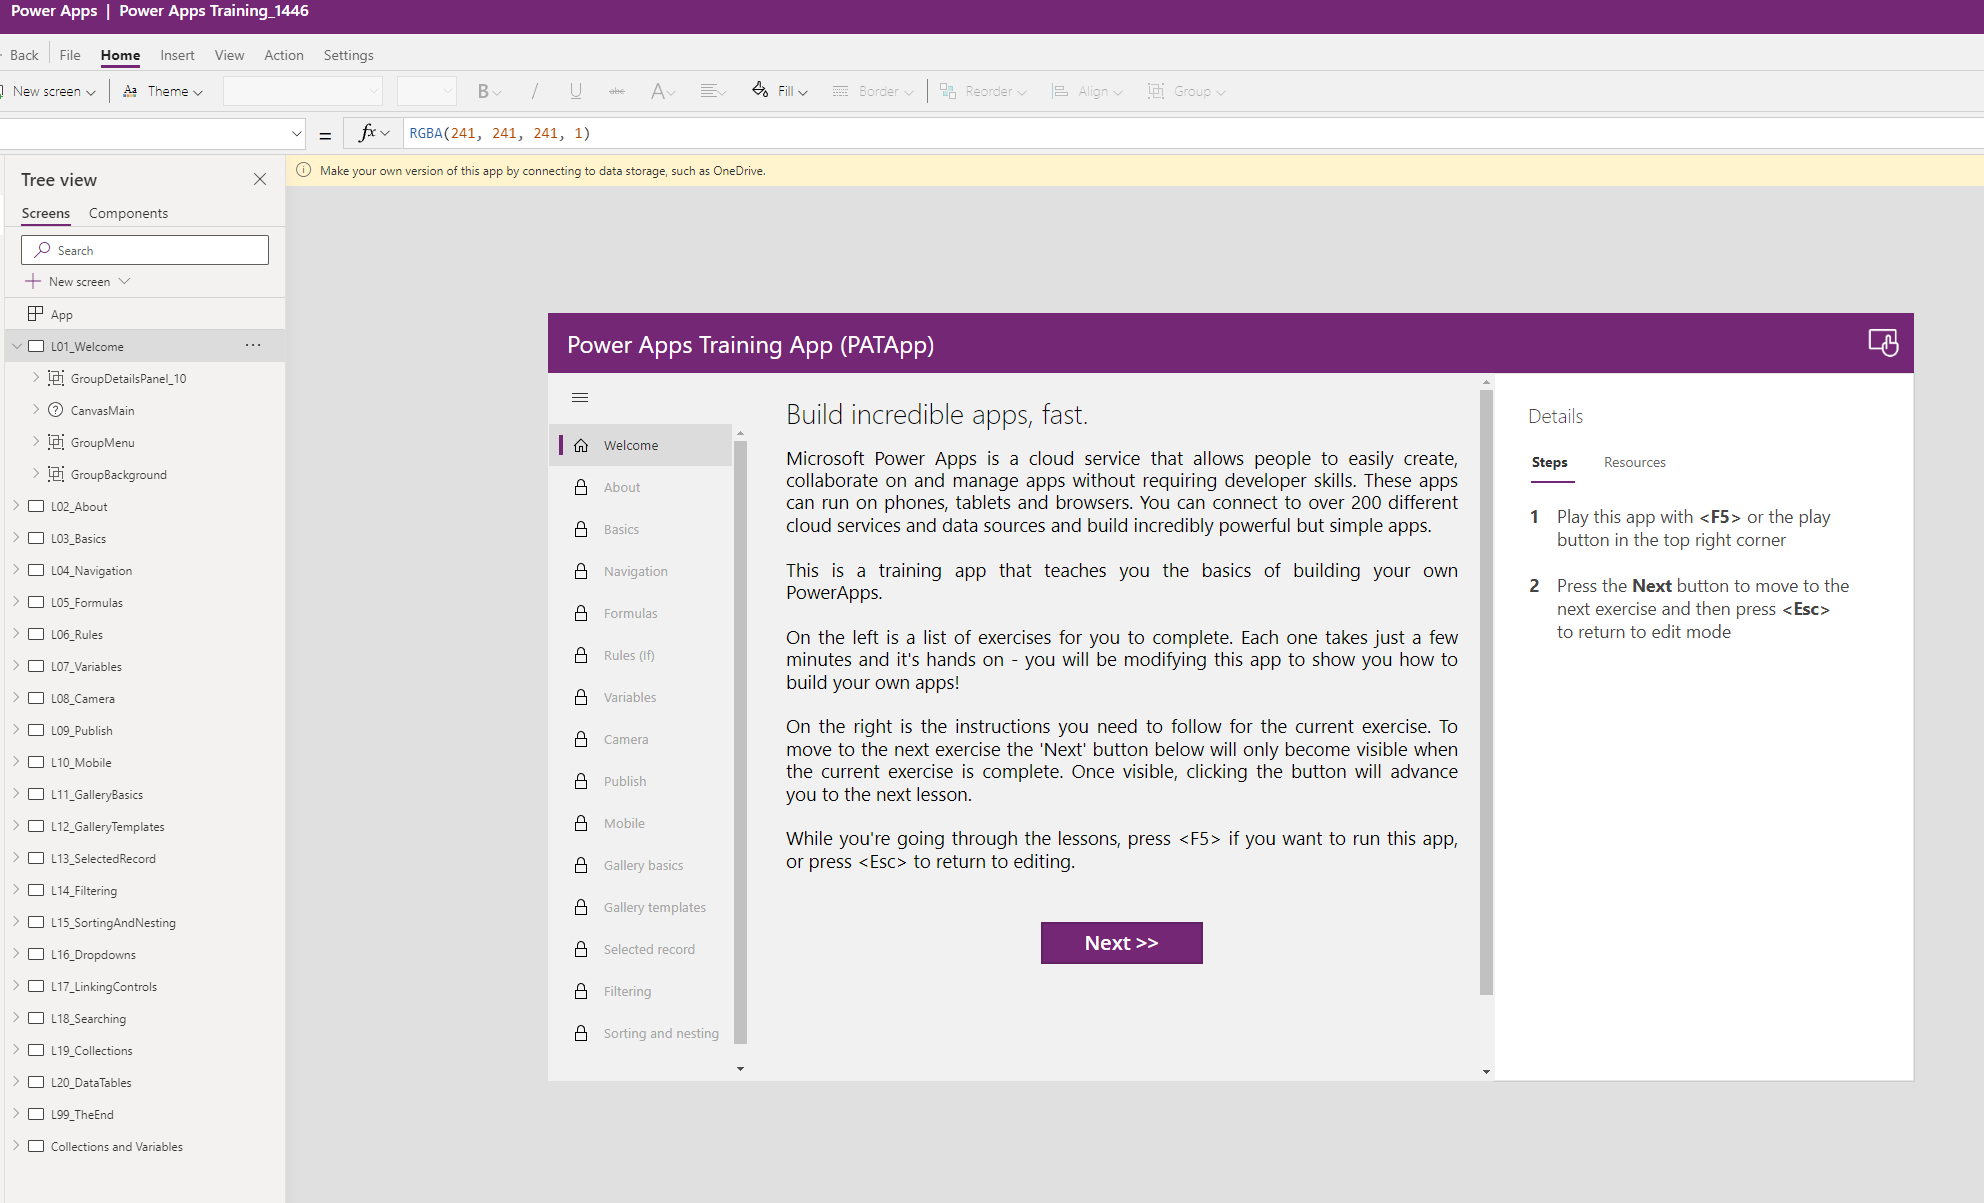
Task: Open the Action tab
Action: 284,55
